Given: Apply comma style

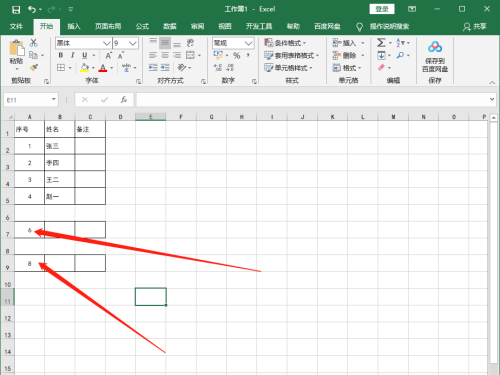Looking at the screenshot, I should (248, 55).
